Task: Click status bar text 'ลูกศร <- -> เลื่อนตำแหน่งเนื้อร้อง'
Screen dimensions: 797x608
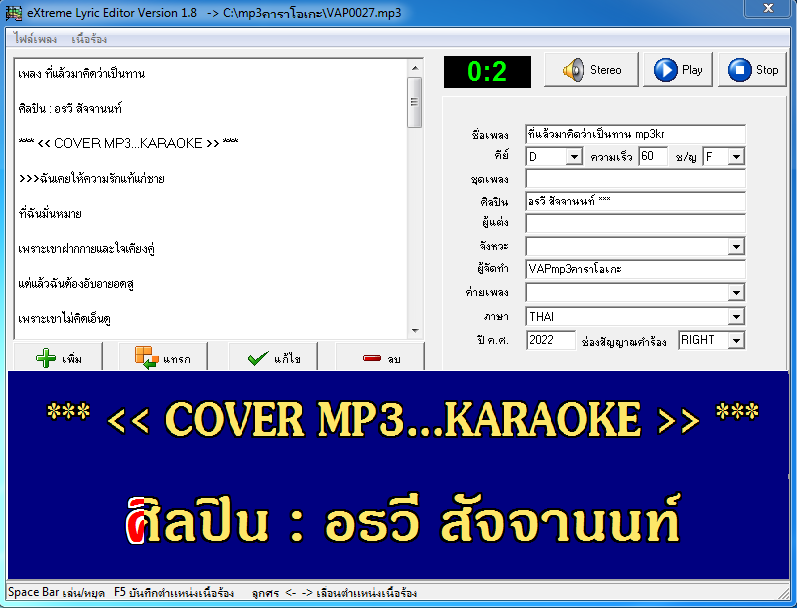Action: point(334,593)
